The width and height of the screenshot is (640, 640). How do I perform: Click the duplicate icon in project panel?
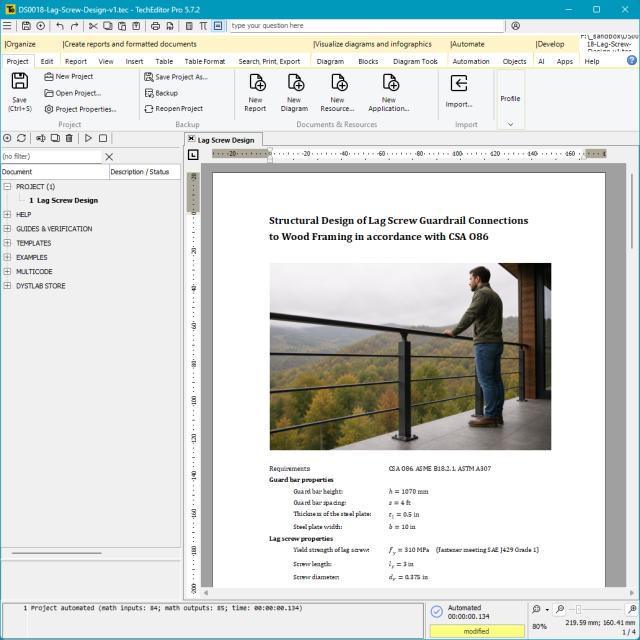pos(55,138)
